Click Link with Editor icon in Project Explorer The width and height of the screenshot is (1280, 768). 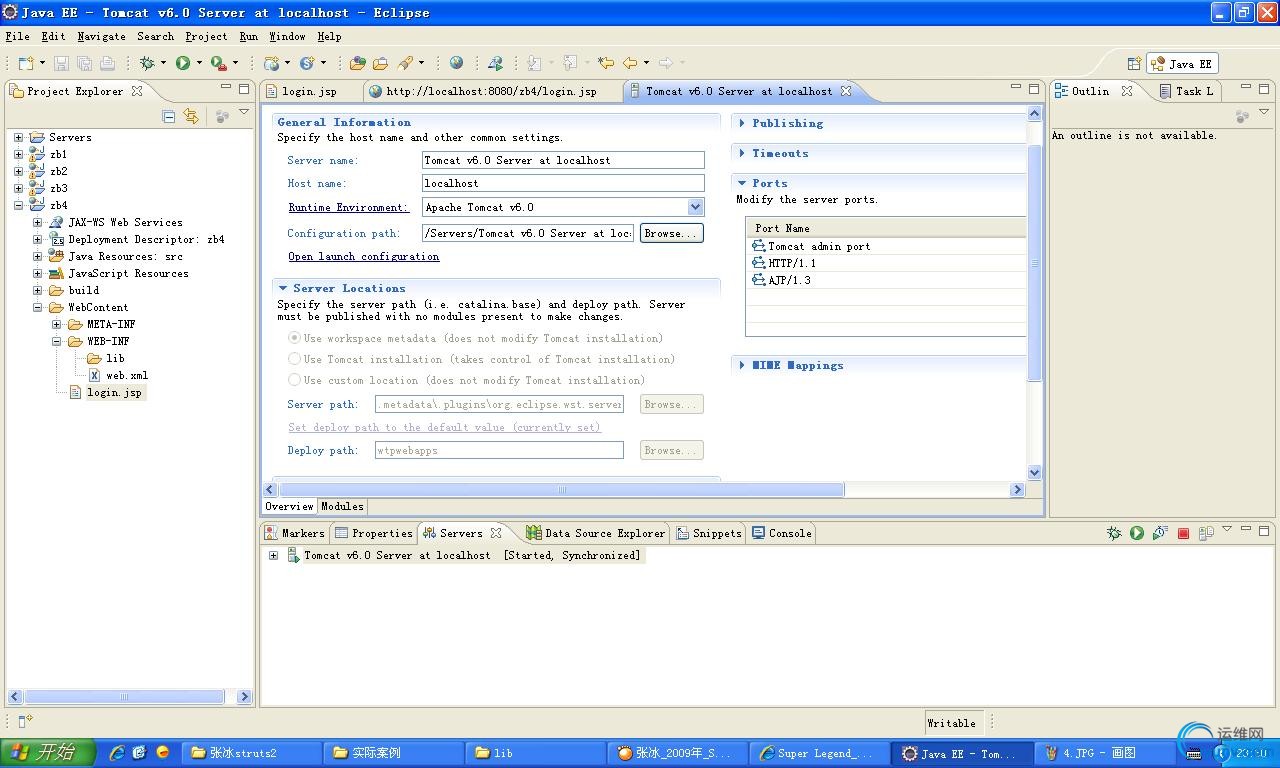click(x=191, y=117)
